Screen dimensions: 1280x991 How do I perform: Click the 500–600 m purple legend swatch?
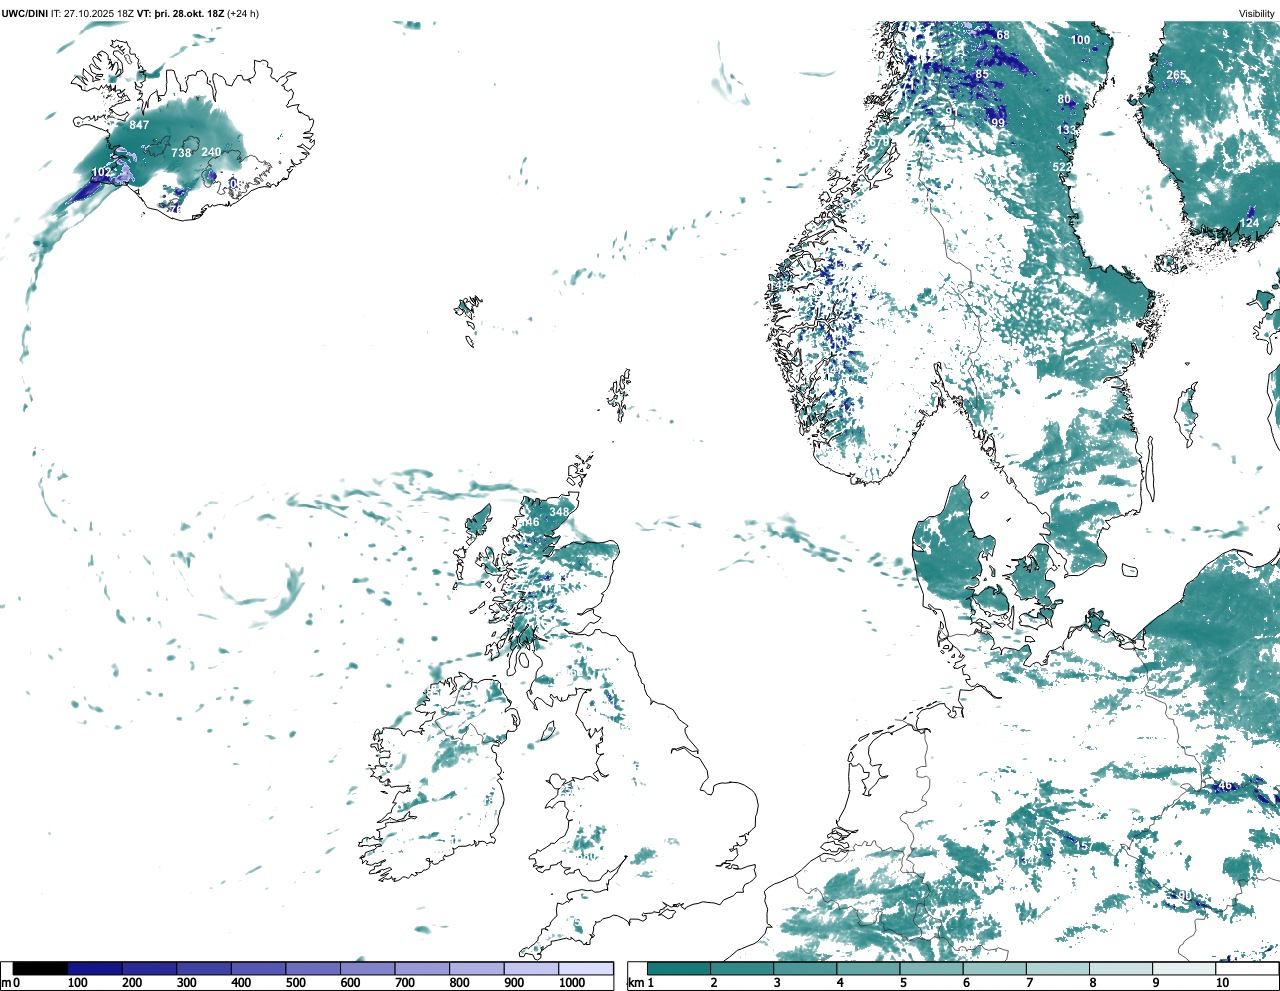pyautogui.click(x=312, y=968)
